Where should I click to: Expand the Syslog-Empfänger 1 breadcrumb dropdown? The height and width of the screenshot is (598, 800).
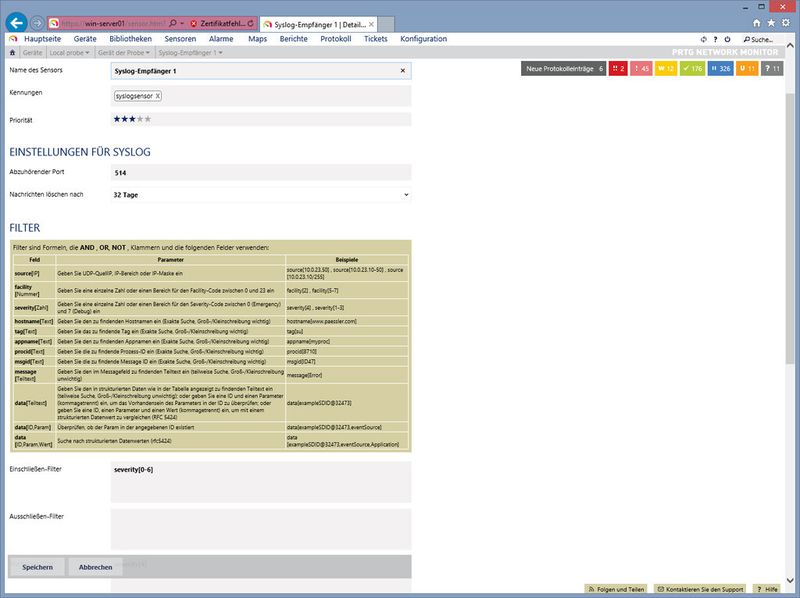(x=220, y=53)
